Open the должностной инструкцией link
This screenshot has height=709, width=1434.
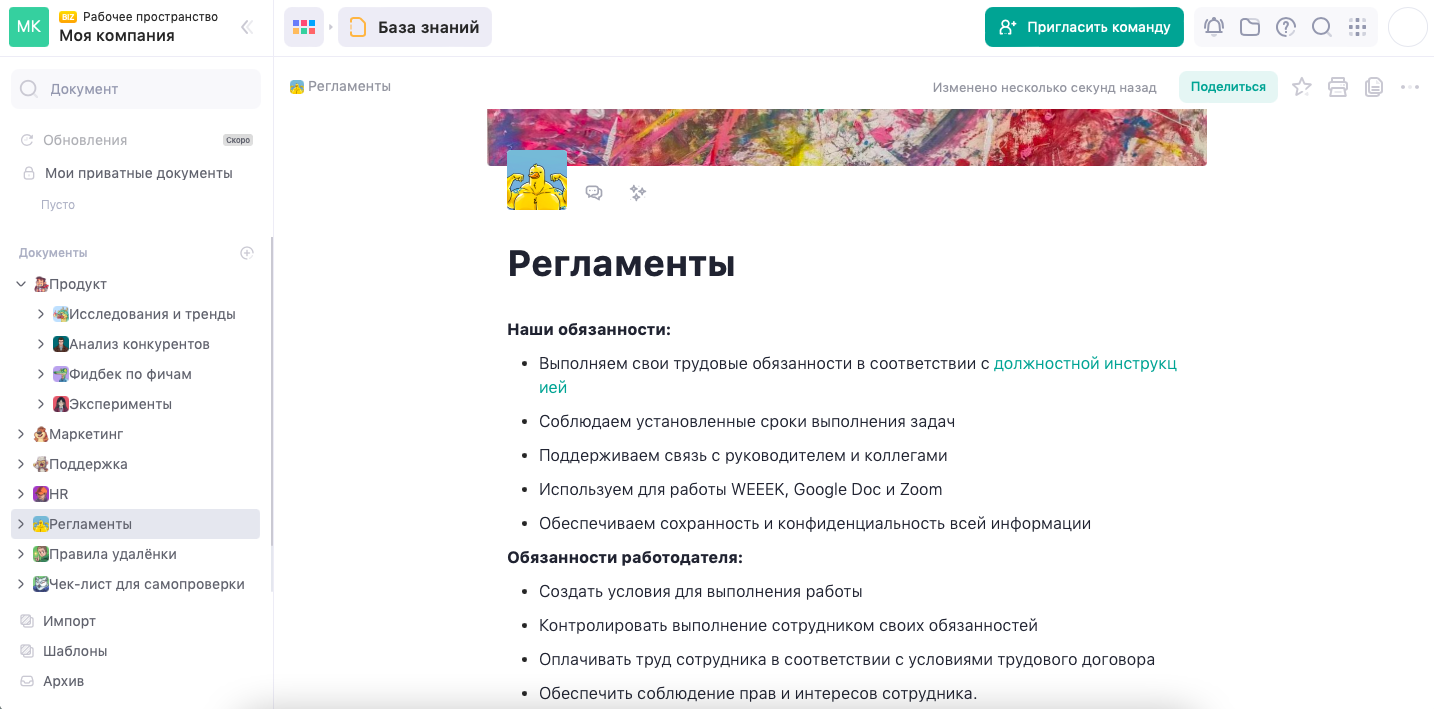(x=1085, y=363)
